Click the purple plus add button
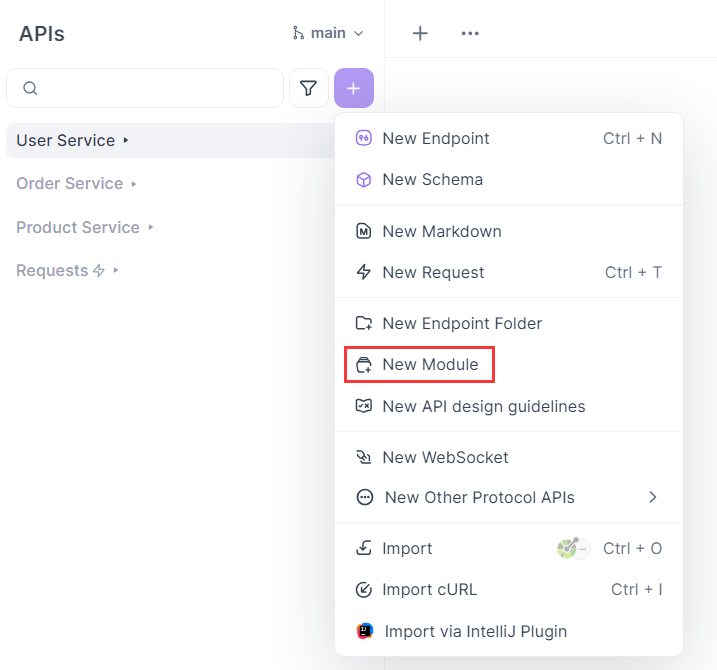Image resolution: width=717 pixels, height=670 pixels. click(x=353, y=88)
